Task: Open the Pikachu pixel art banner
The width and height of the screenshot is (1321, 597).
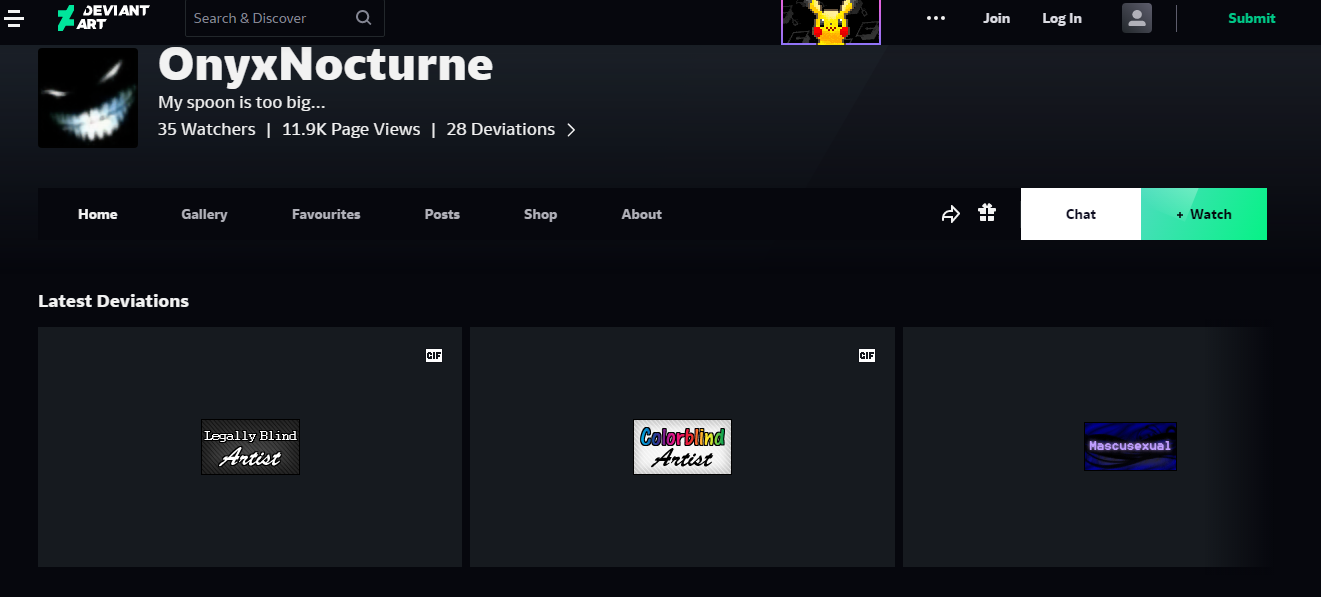Action: tap(831, 22)
